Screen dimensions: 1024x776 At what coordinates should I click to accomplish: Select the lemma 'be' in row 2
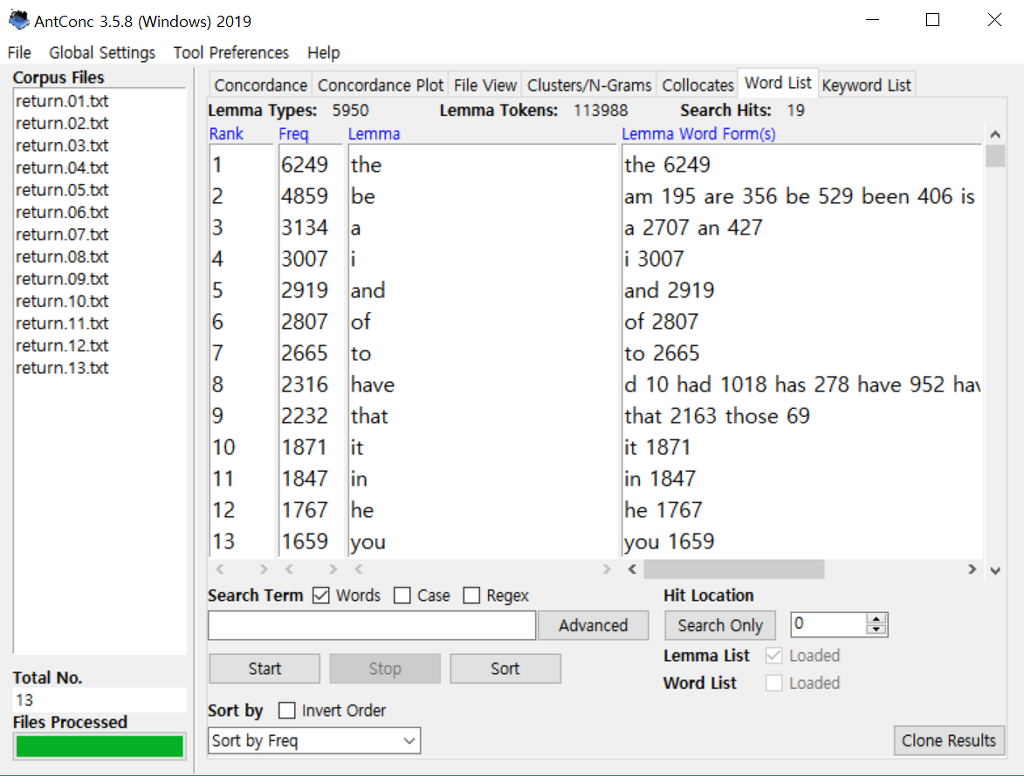coord(363,197)
